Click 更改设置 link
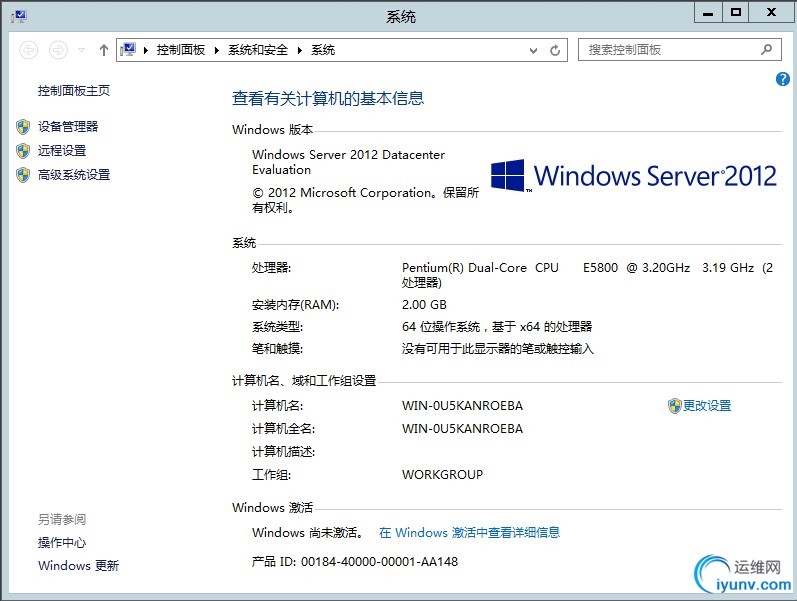This screenshot has height=601, width=797. (707, 406)
